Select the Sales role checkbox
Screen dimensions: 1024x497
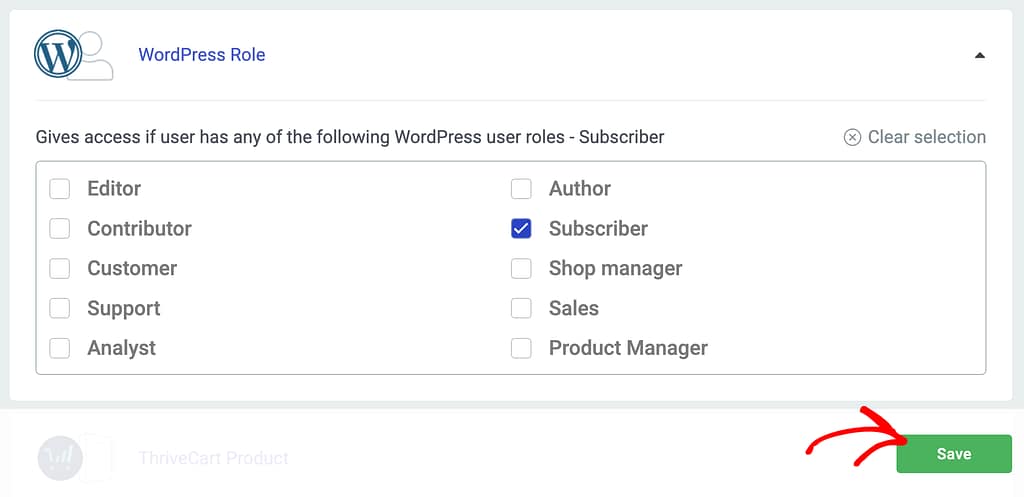point(521,308)
